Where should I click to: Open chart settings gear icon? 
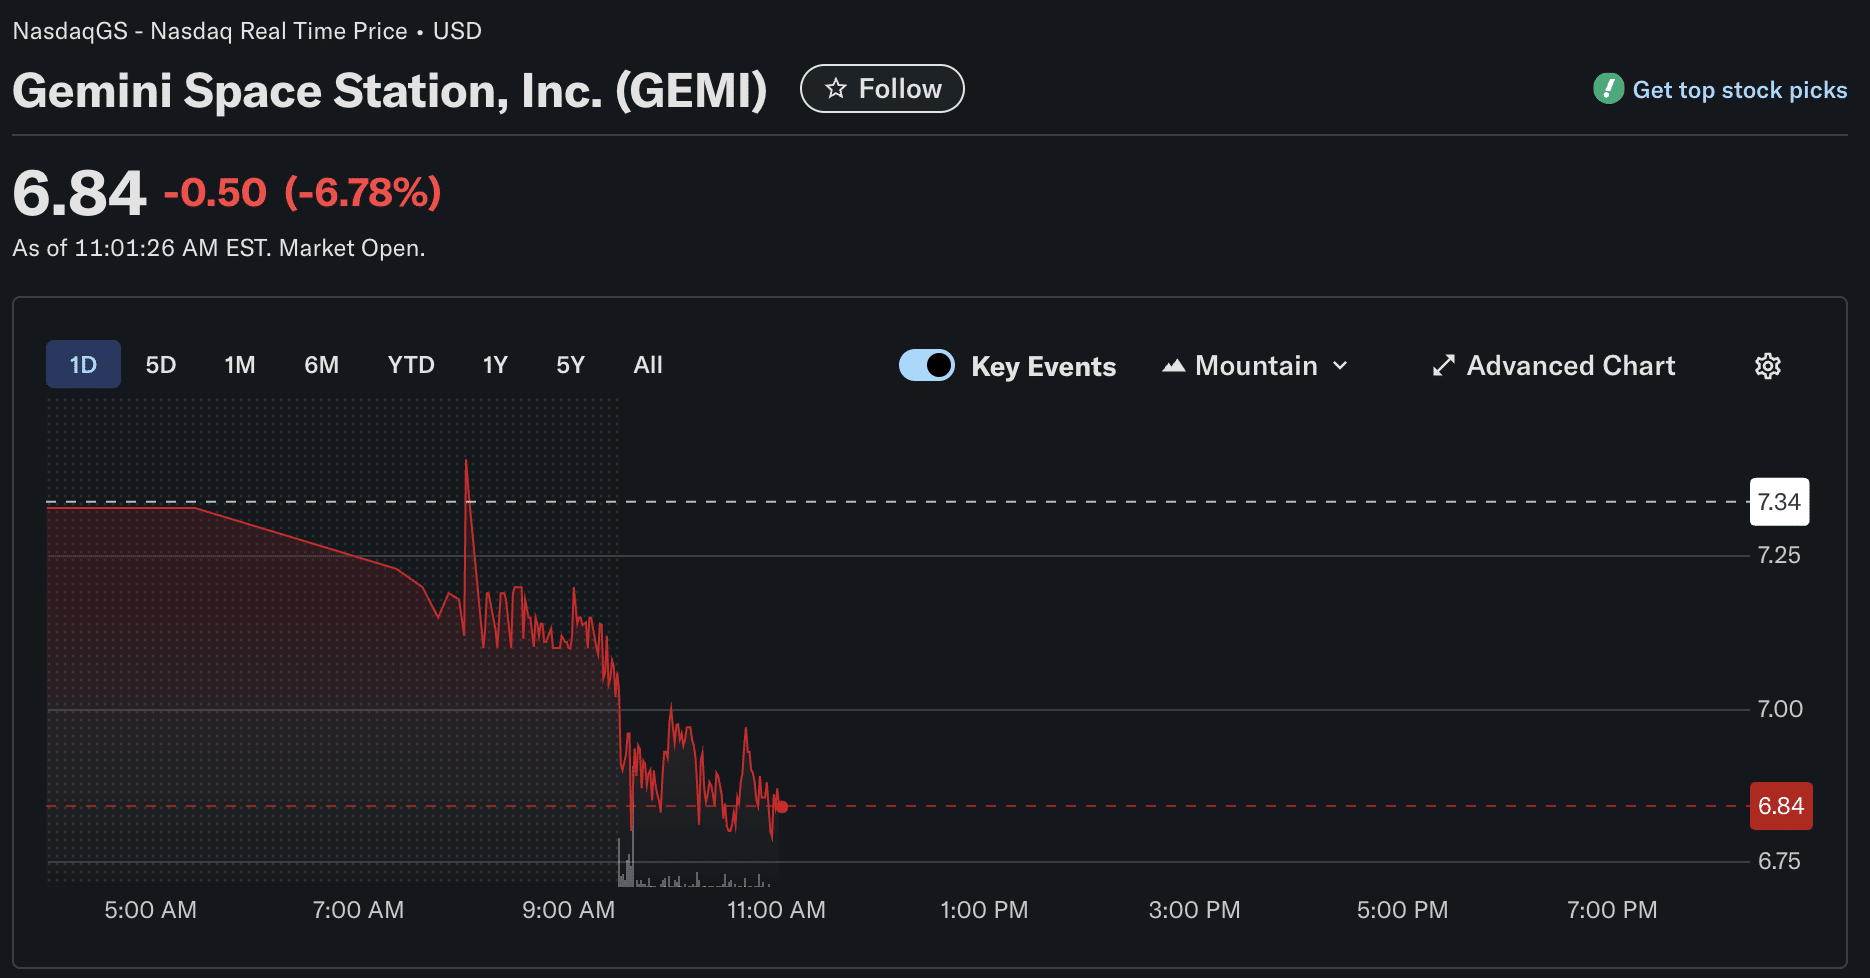click(1767, 366)
